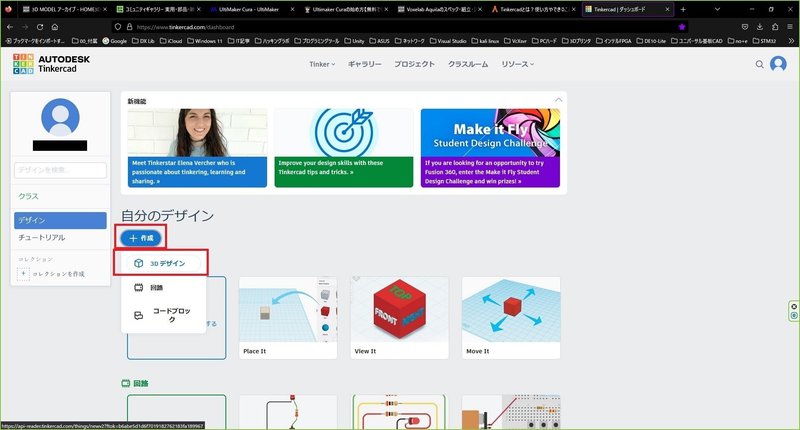Open チュートリアル in the sidebar

point(41,238)
